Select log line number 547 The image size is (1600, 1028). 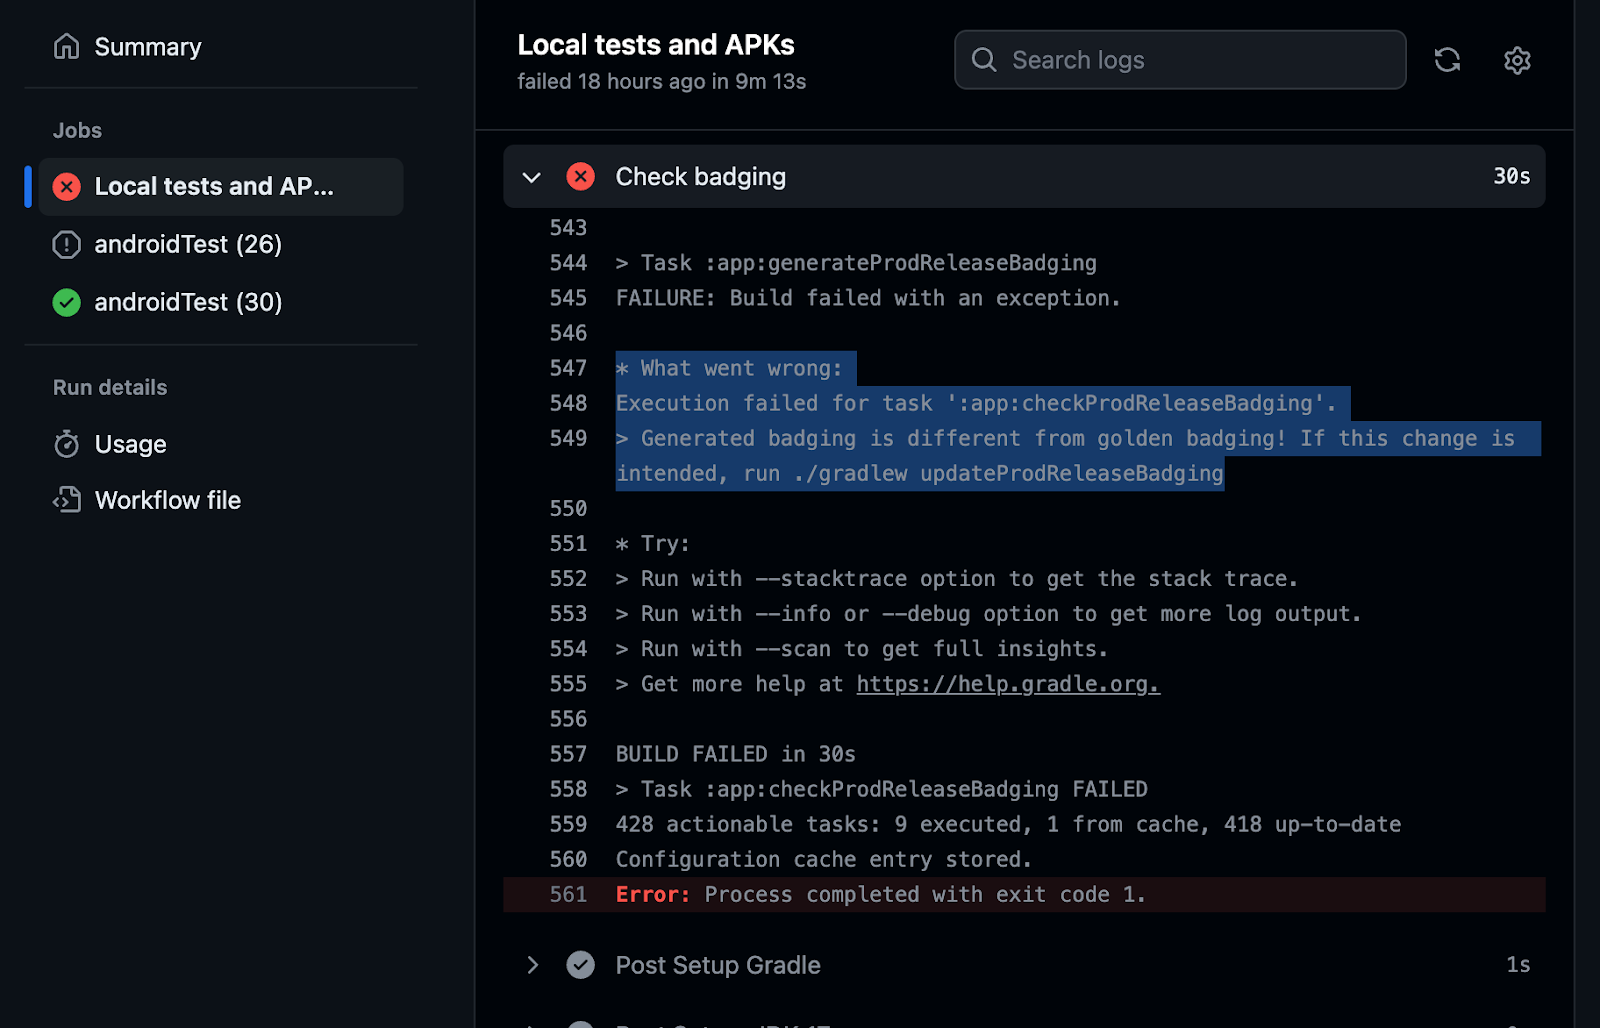(x=568, y=368)
